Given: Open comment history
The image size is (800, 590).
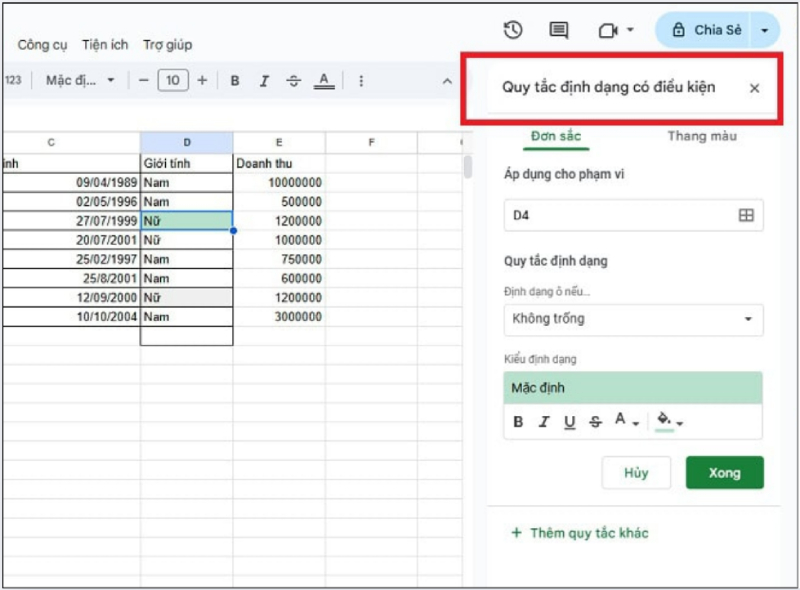Looking at the screenshot, I should tap(557, 30).
